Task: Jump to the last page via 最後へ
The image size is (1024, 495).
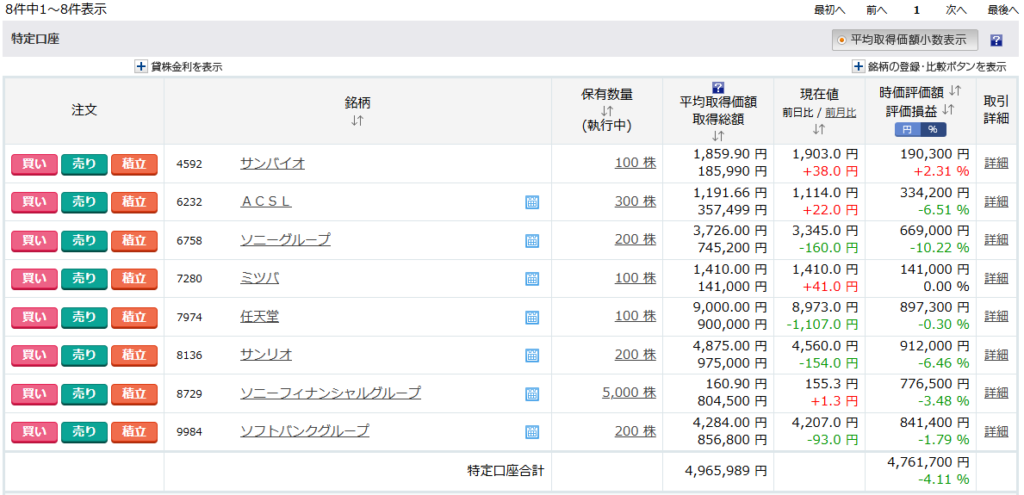Action: pyautogui.click(x=1003, y=10)
